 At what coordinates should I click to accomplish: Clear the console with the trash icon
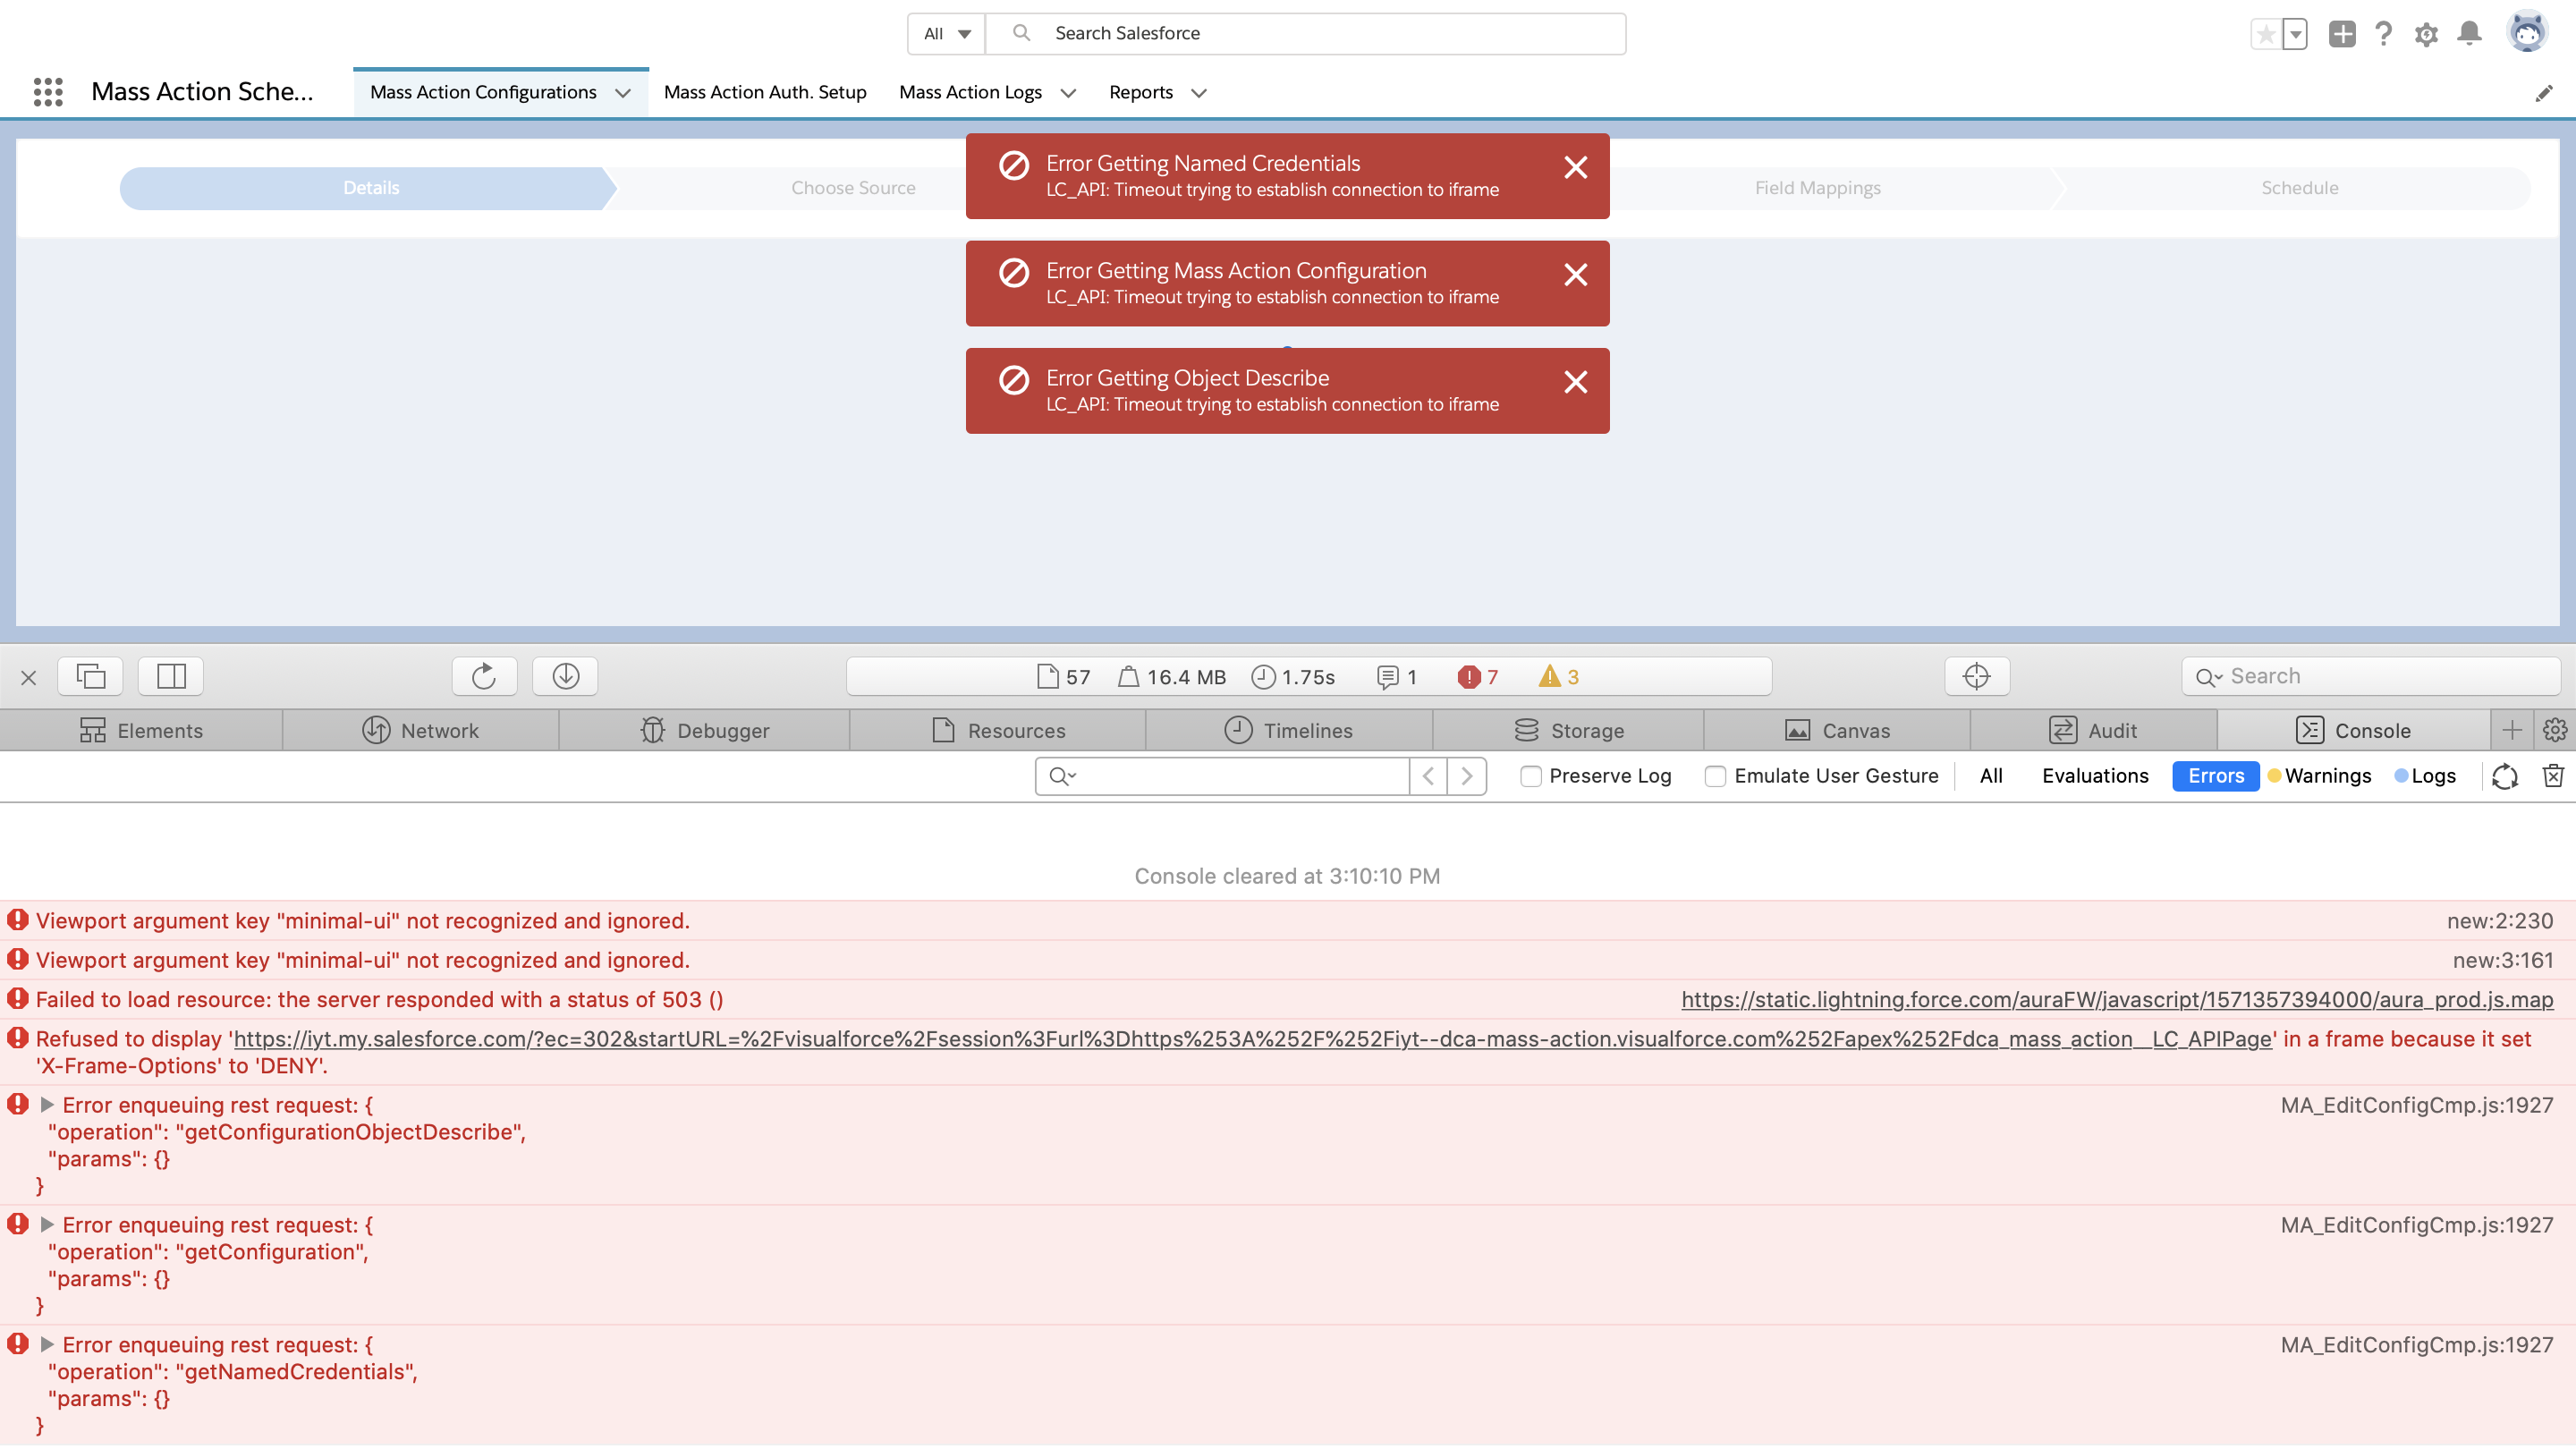[x=2553, y=776]
